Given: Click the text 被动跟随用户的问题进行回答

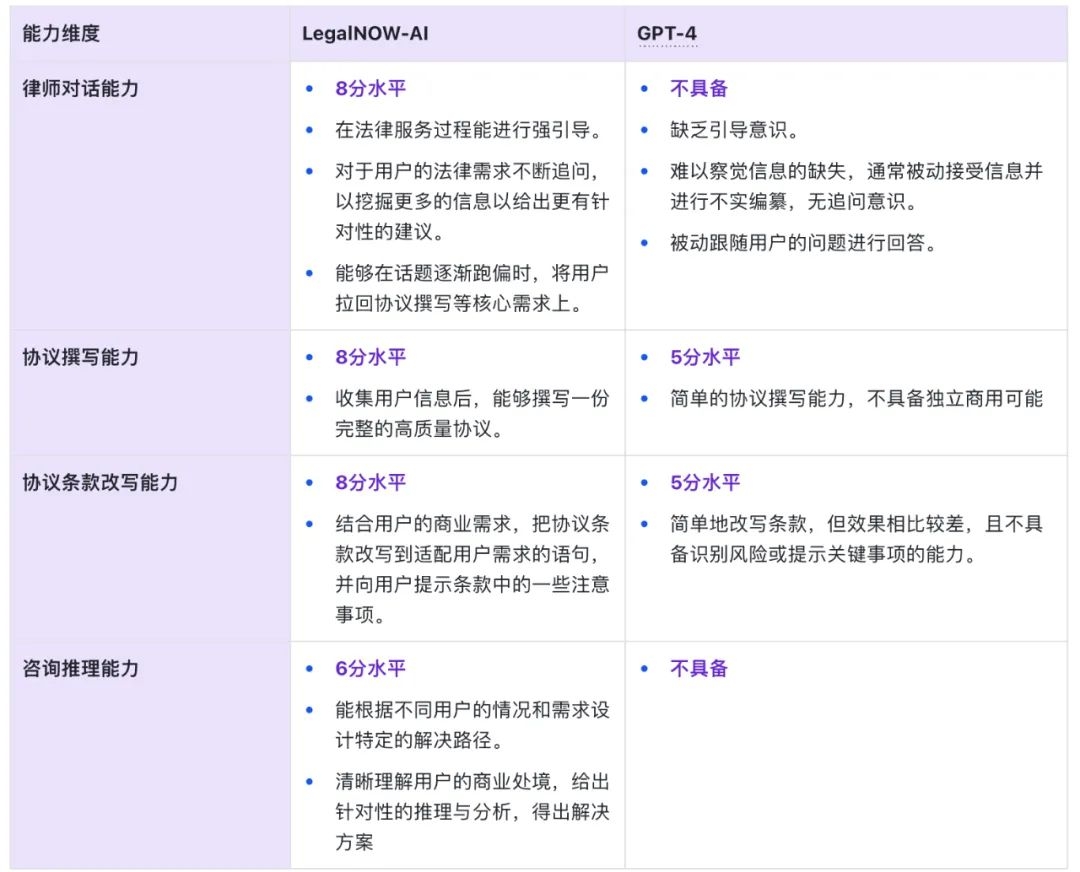Looking at the screenshot, I should point(798,242).
